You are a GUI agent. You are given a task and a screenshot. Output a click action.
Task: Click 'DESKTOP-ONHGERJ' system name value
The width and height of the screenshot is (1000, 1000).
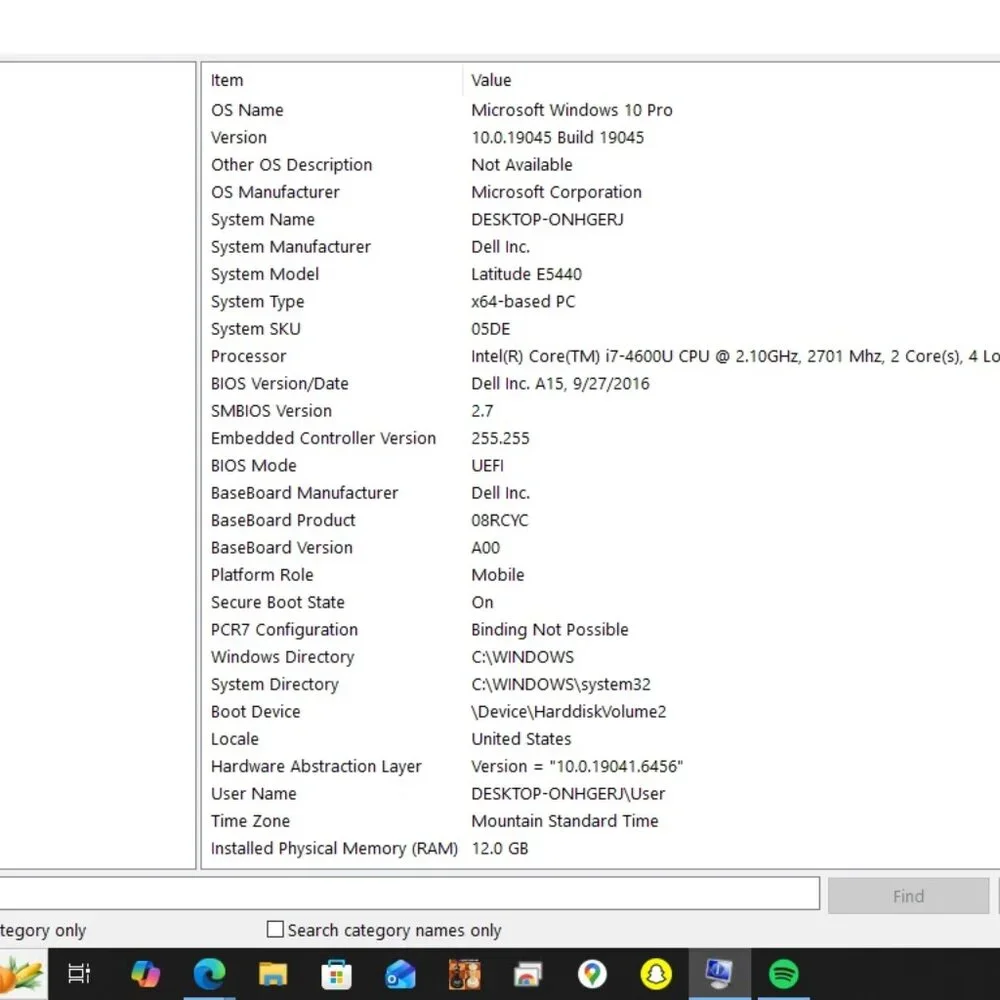548,220
